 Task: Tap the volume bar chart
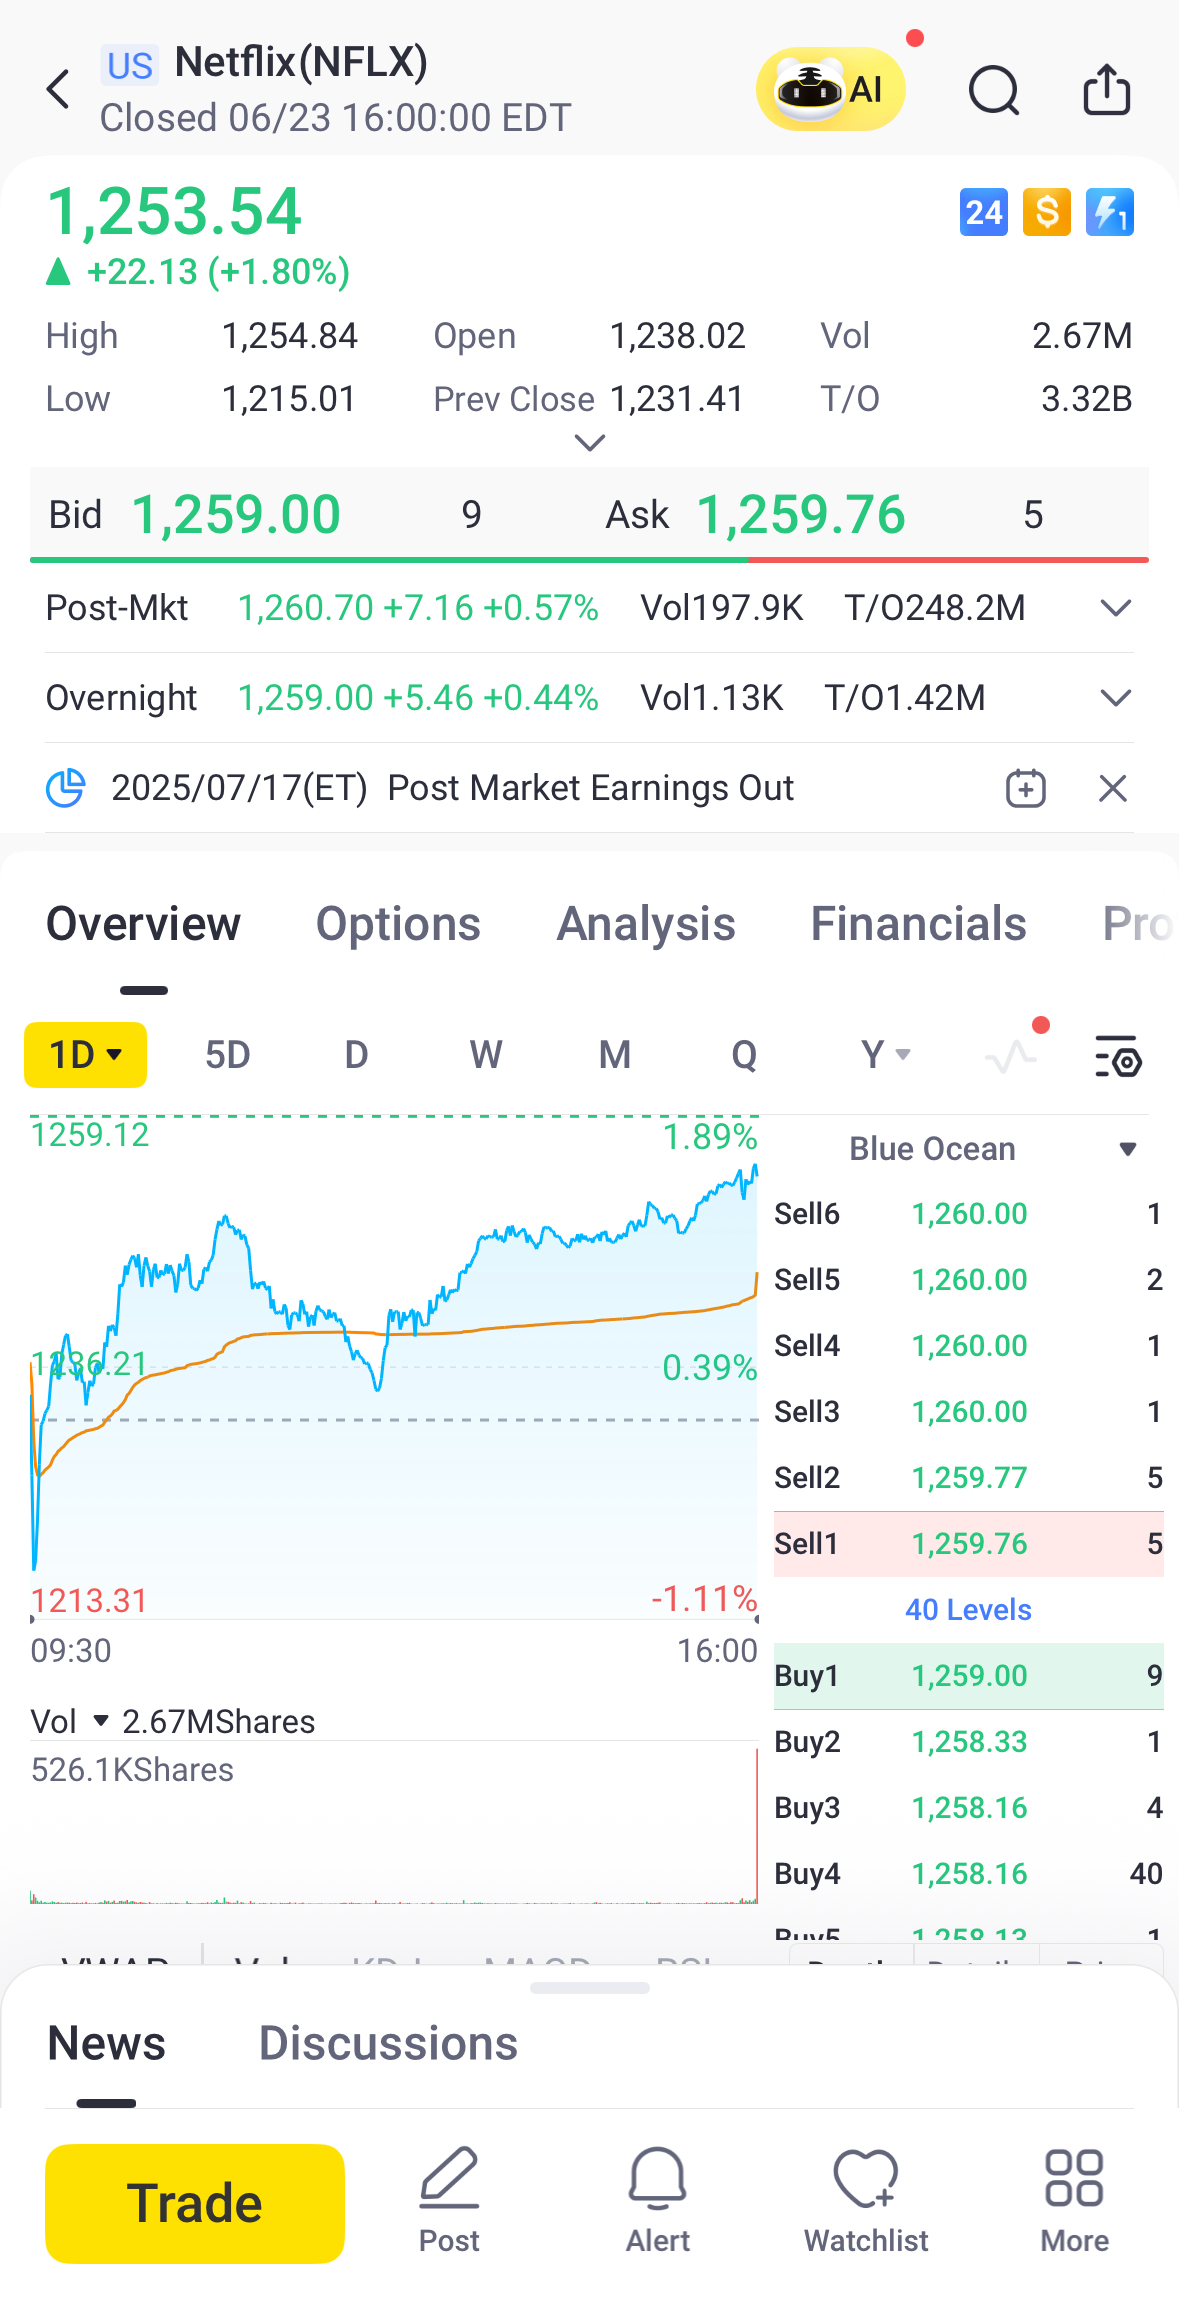pyautogui.click(x=394, y=1824)
